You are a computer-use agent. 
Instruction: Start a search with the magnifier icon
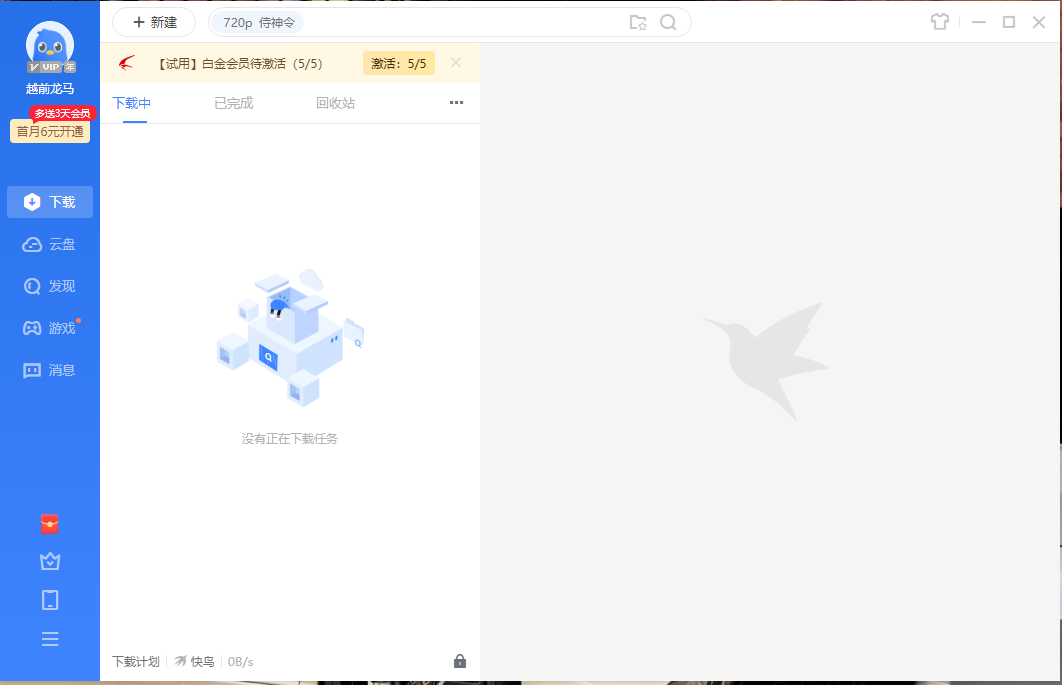668,21
